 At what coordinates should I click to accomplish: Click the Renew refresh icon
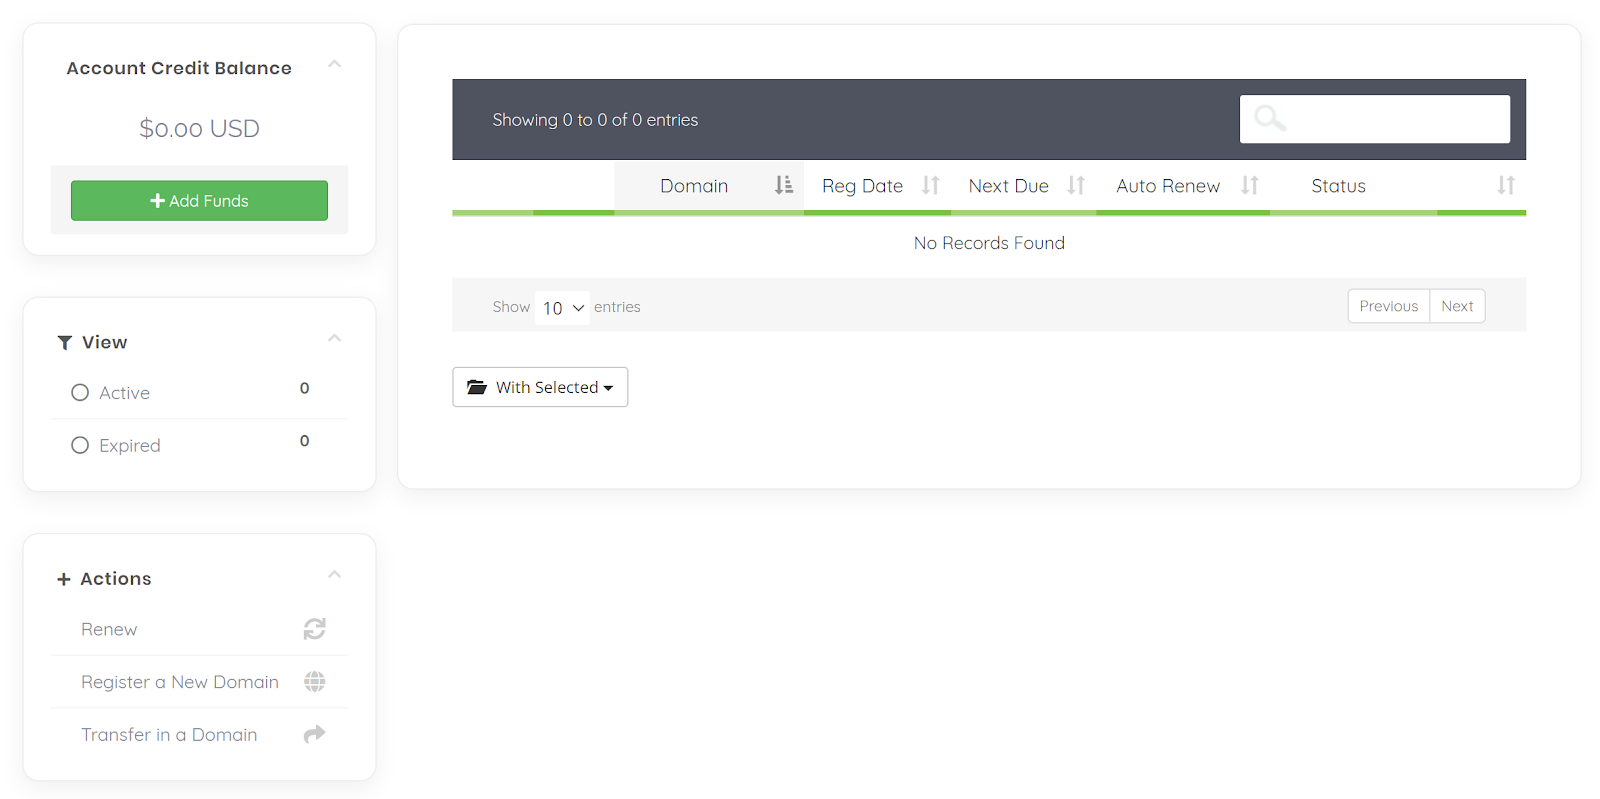click(314, 629)
